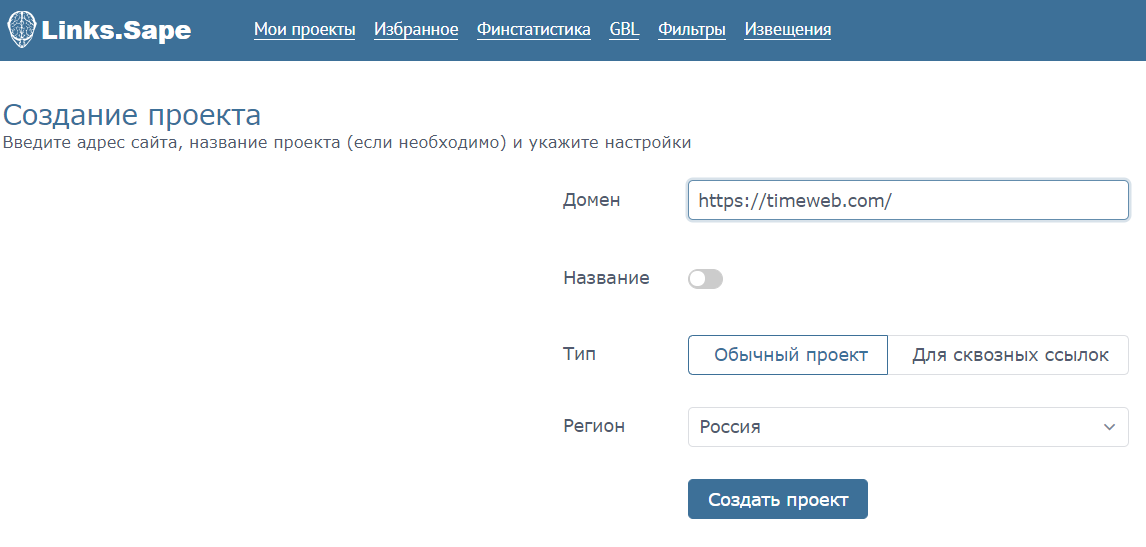This screenshot has width=1146, height=547.
Task: Open the Фильтры menu item
Action: click(691, 30)
